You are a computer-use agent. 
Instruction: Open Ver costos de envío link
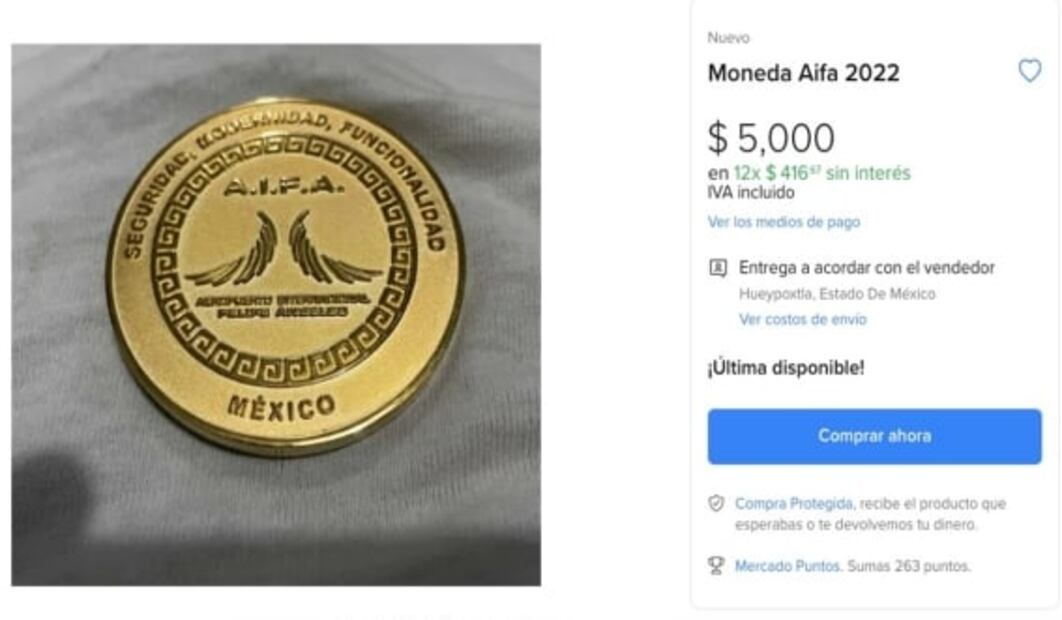(x=803, y=319)
